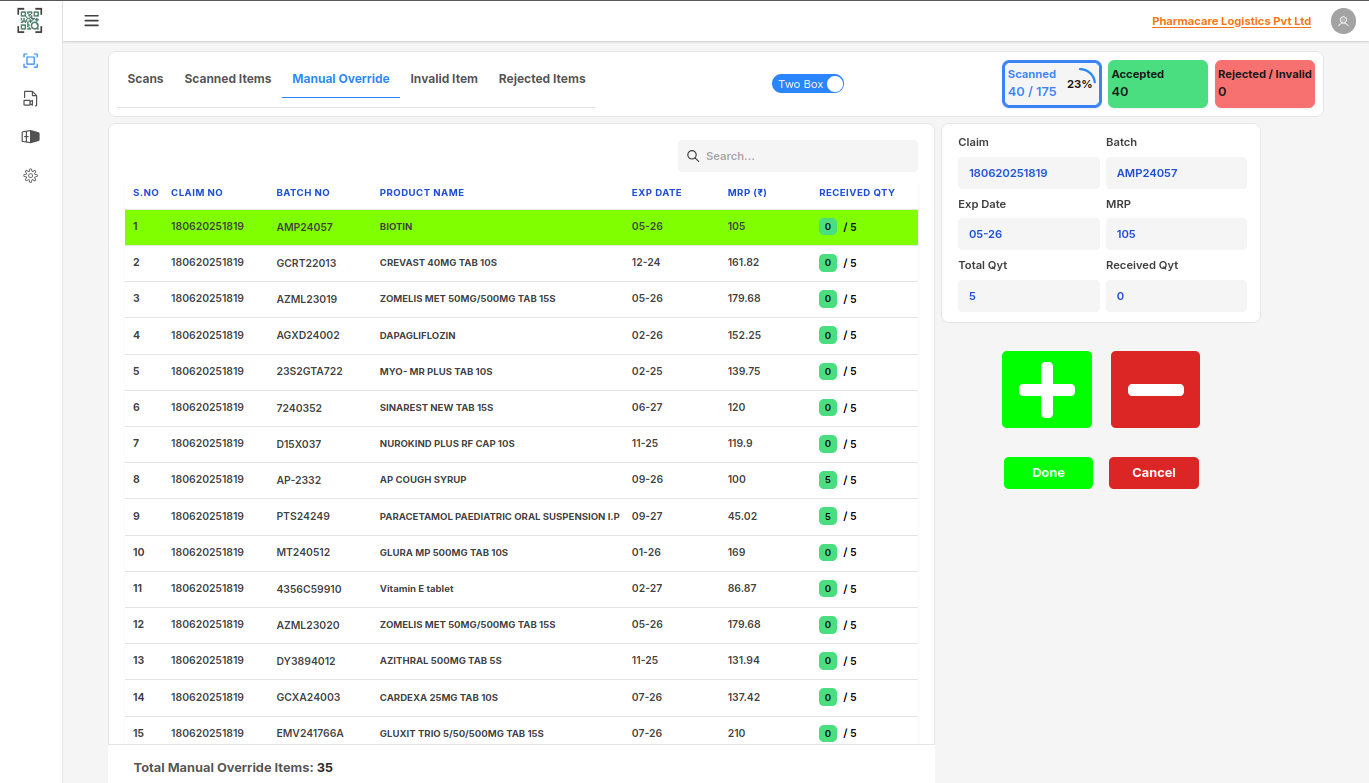Open settings from the sidebar gear
The width and height of the screenshot is (1369, 783).
30,176
